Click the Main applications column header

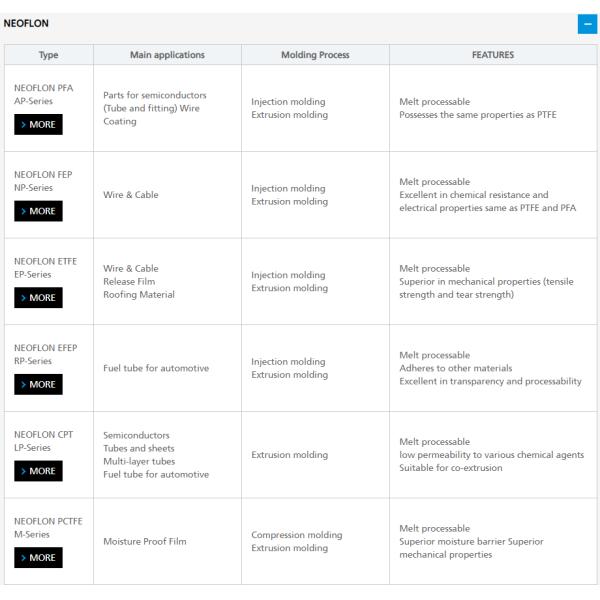tap(167, 55)
